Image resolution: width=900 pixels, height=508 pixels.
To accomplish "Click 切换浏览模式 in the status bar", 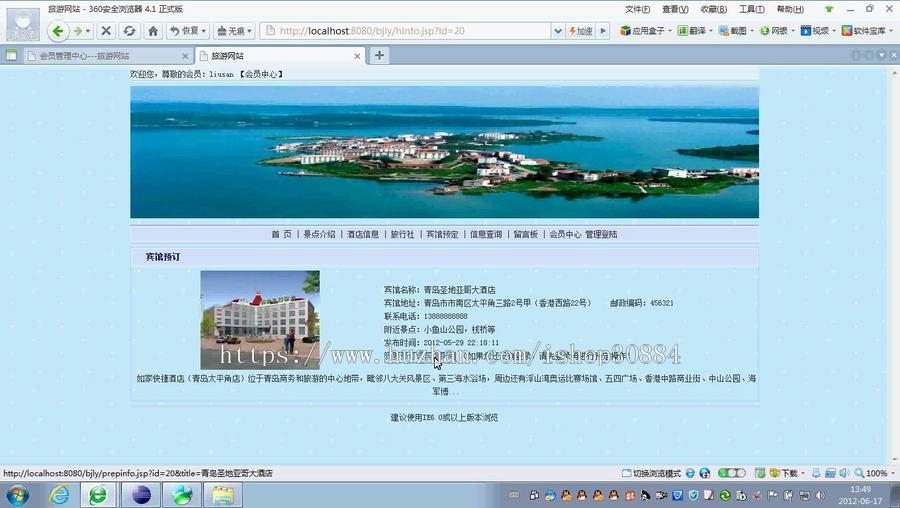I will pyautogui.click(x=651, y=473).
